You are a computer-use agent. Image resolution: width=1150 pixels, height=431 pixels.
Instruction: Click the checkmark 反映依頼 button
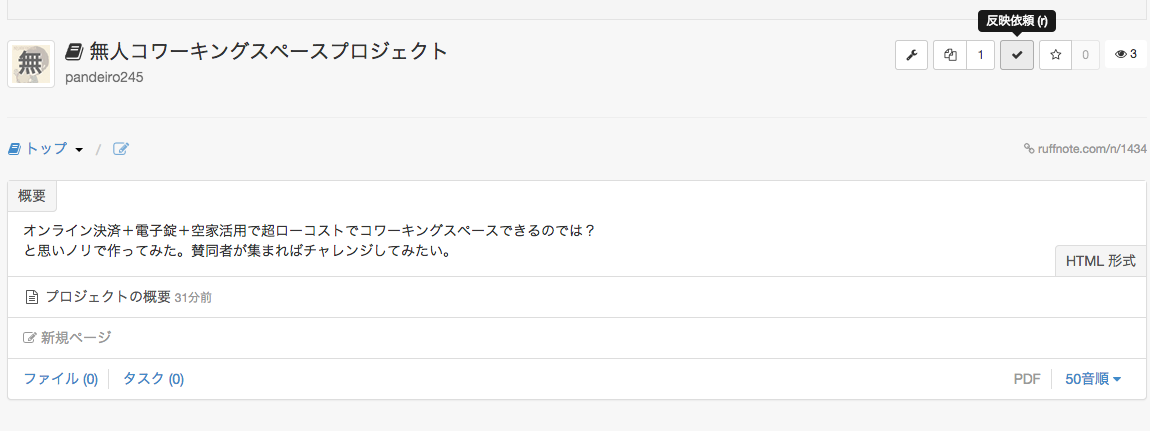click(x=1017, y=55)
